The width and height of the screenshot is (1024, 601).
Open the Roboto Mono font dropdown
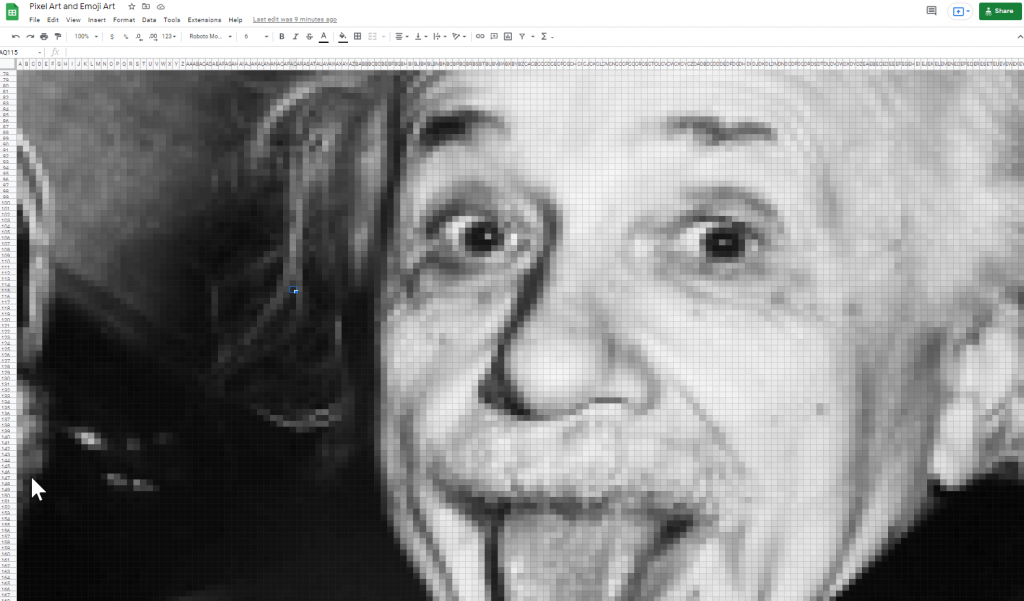pyautogui.click(x=210, y=36)
